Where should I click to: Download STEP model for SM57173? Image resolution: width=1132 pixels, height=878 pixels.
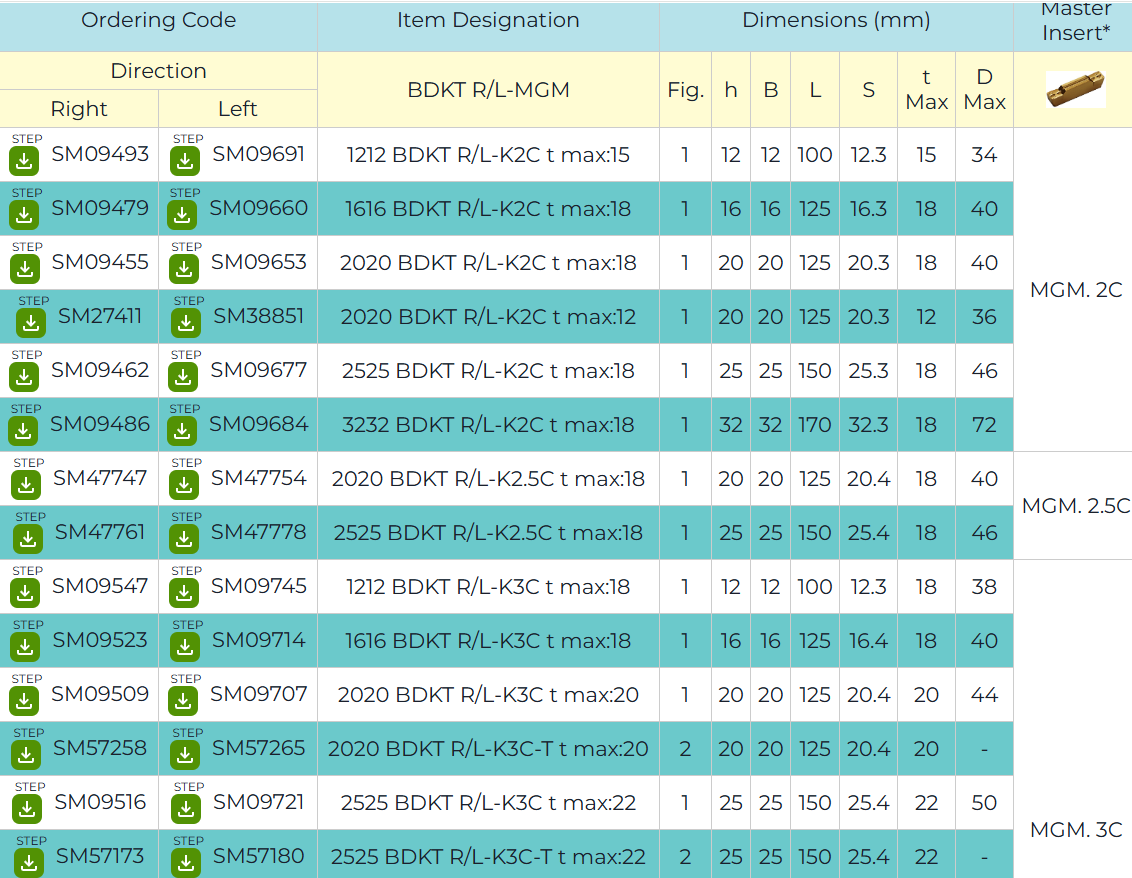click(x=29, y=861)
